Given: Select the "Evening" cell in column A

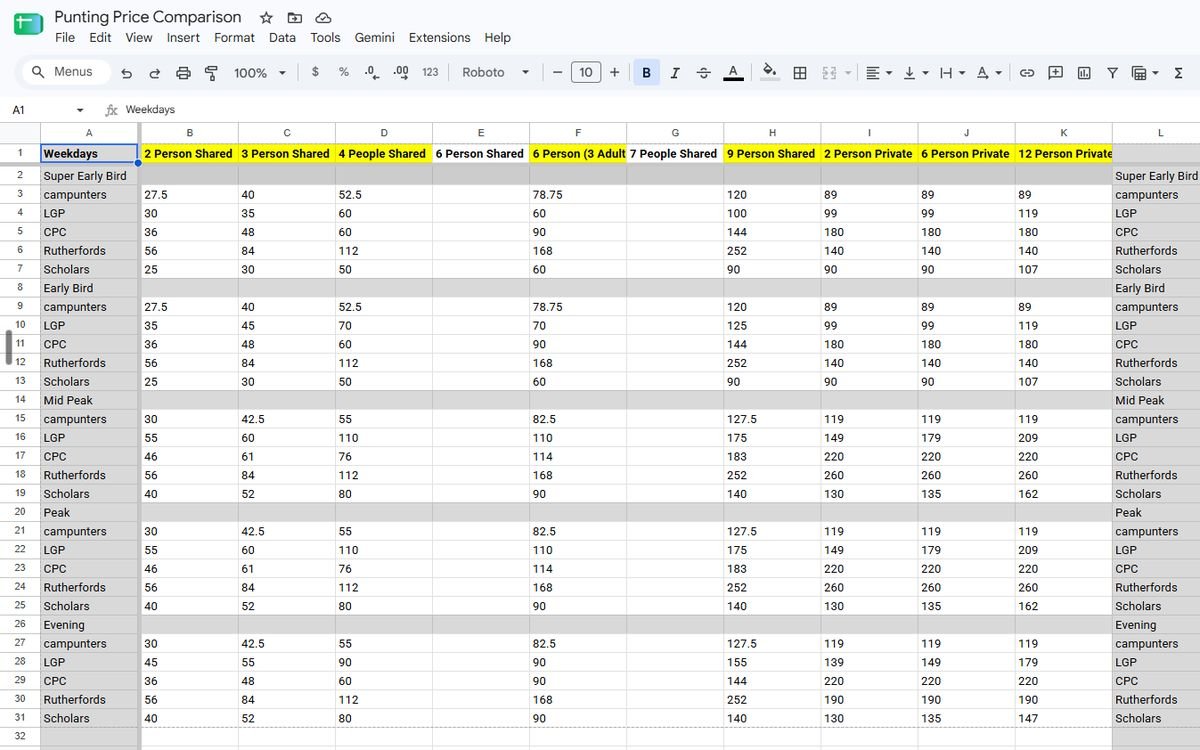Looking at the screenshot, I should pos(89,625).
